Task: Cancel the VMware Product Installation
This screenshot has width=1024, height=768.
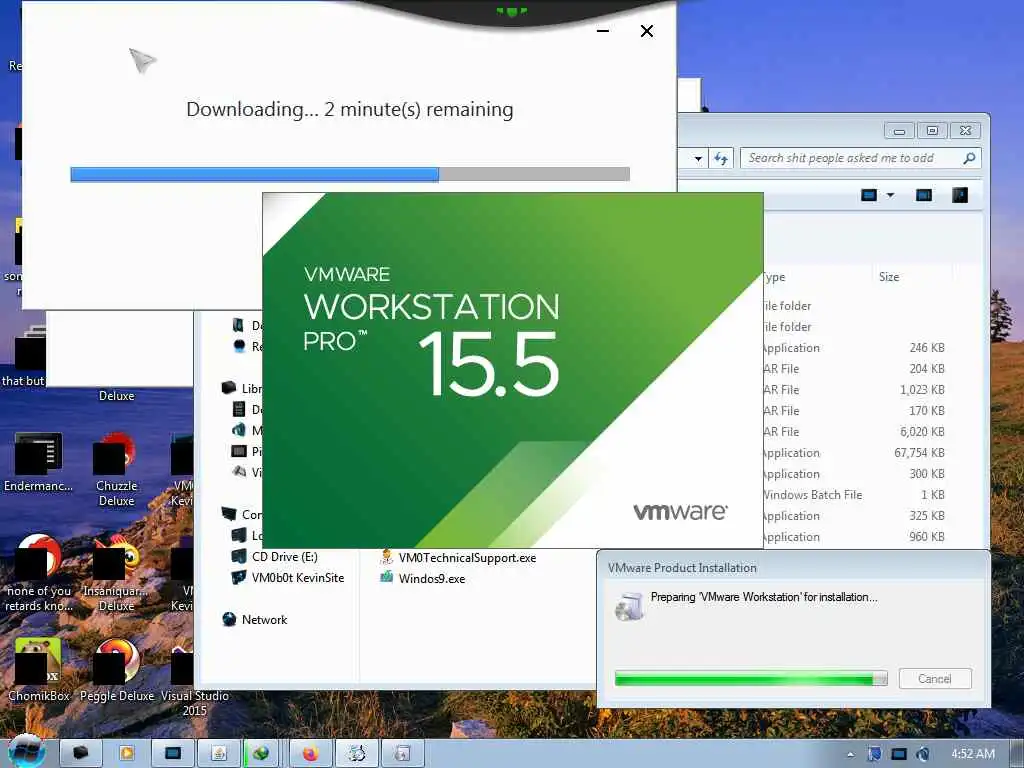Action: coord(935,679)
